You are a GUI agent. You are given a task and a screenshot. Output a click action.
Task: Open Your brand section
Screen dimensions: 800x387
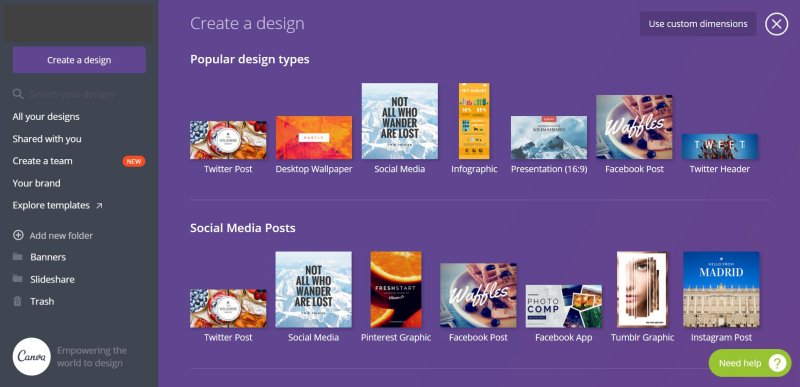click(36, 183)
